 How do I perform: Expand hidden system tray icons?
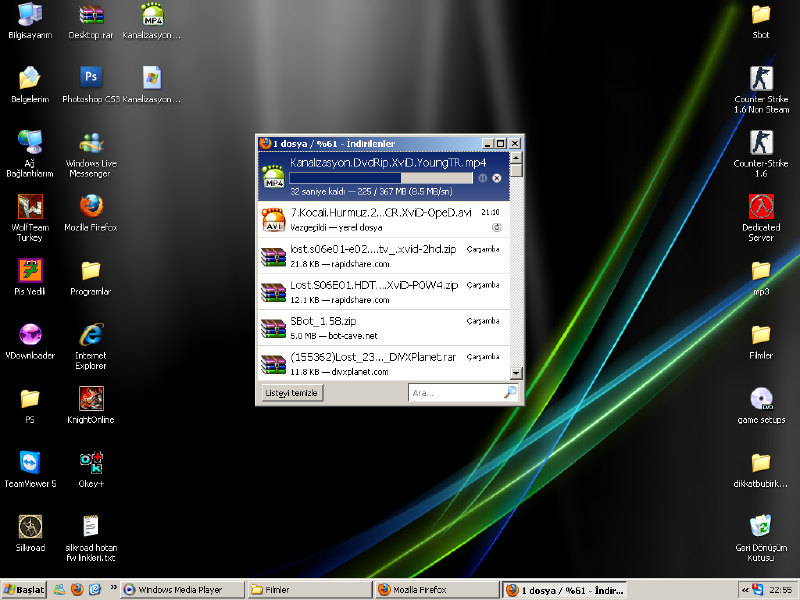point(745,590)
